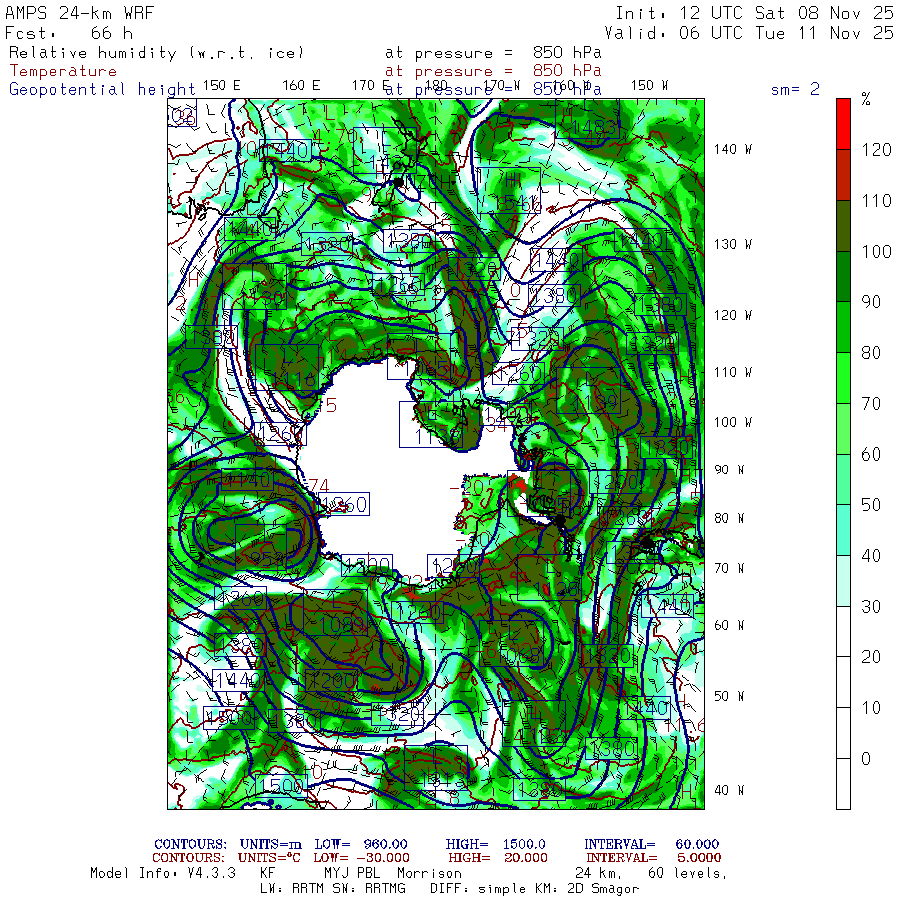Image resolution: width=900 pixels, height=900 pixels.
Task: Click the 'Fcst: 66 h' forecast hour text
Action: pyautogui.click(x=69, y=33)
